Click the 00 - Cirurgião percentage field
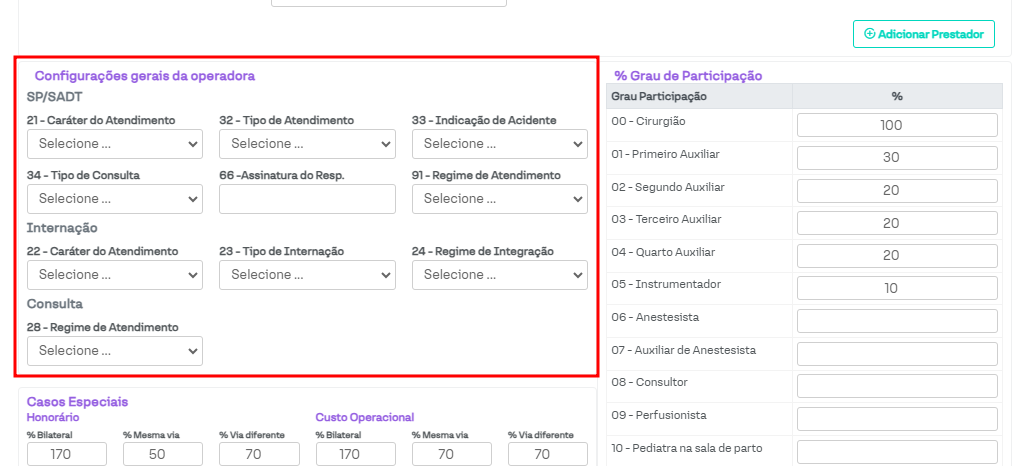The height and width of the screenshot is (466, 1022). click(x=897, y=125)
